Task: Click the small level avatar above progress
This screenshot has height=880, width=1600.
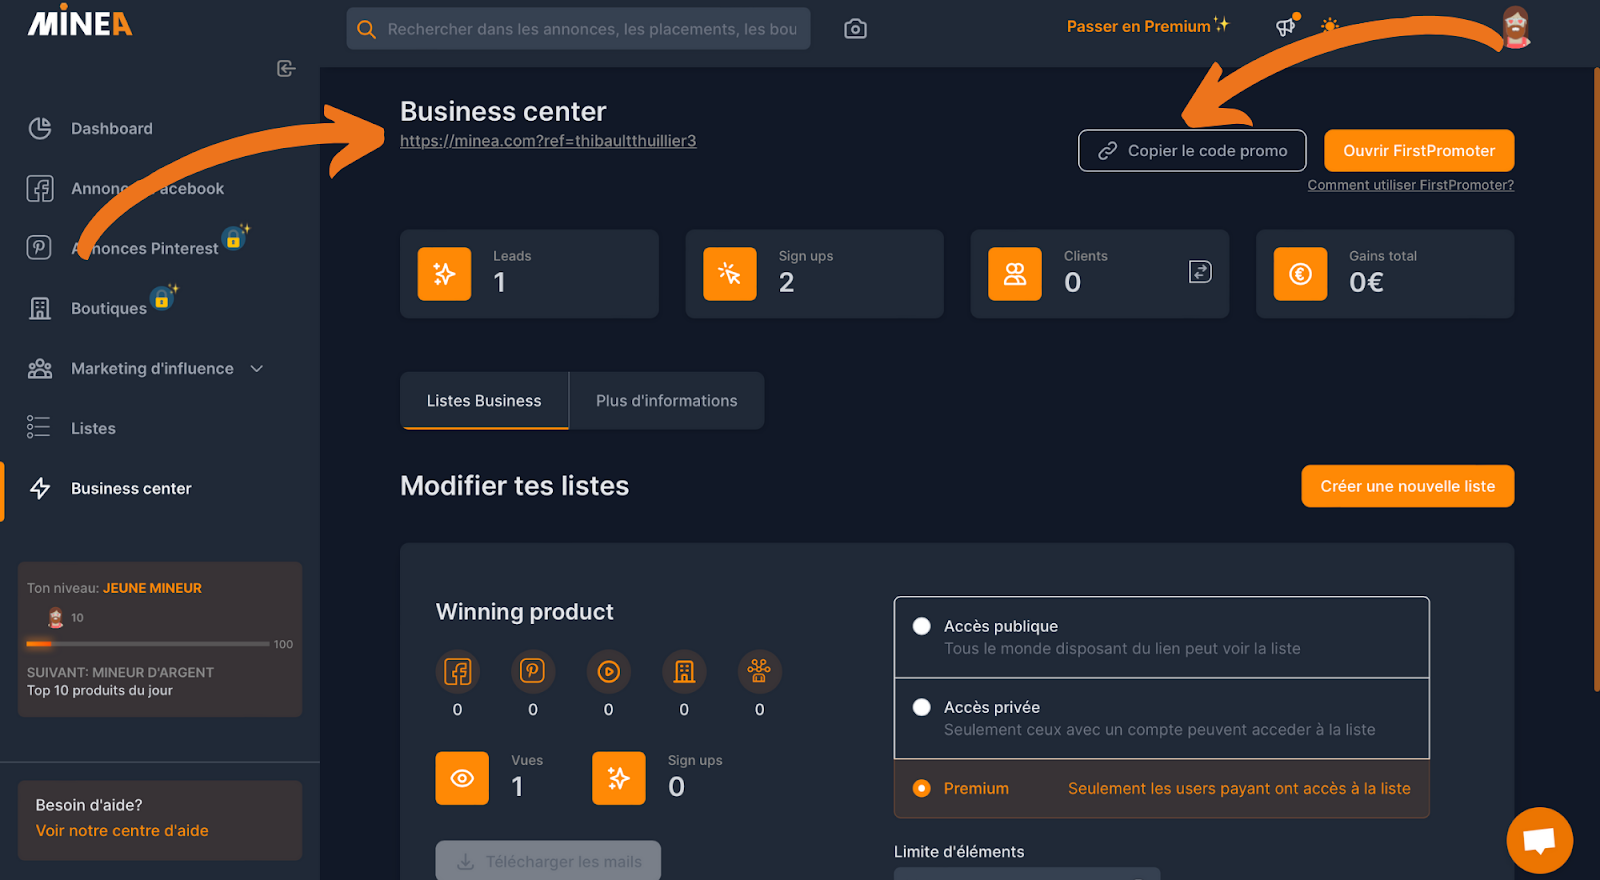Action: [56, 618]
